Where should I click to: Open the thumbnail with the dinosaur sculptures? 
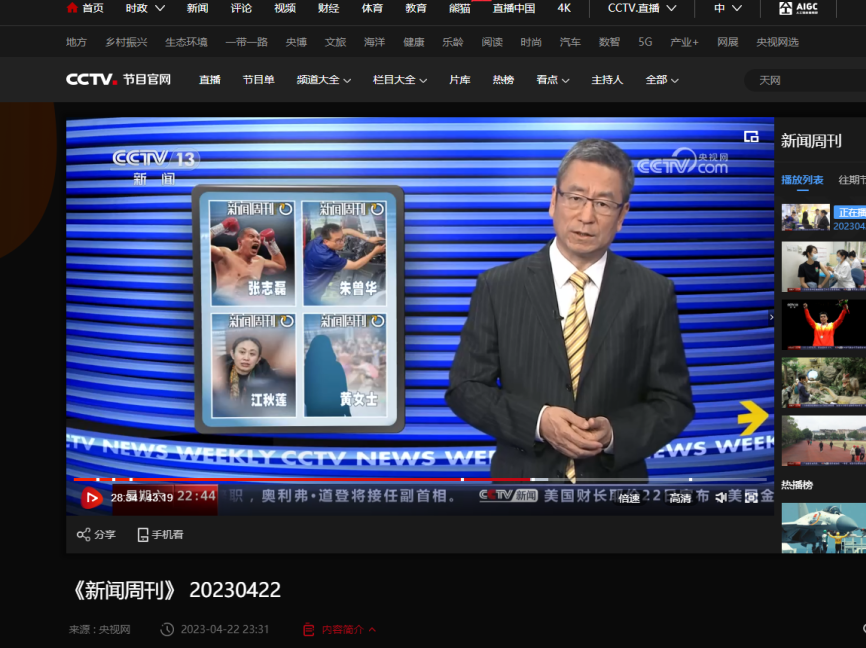click(823, 382)
